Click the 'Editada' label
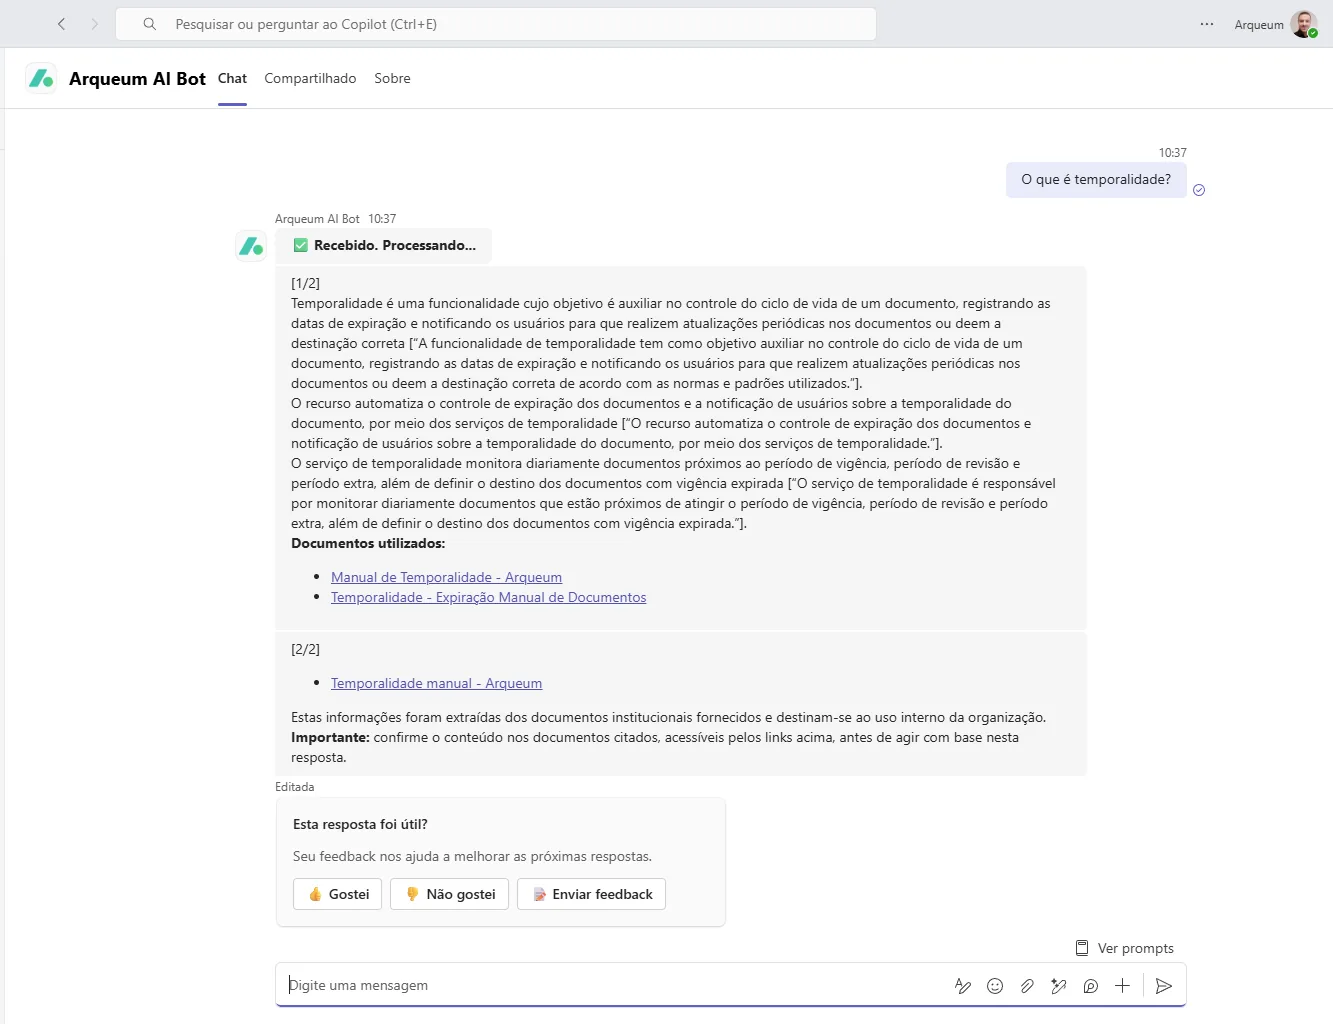 294,787
